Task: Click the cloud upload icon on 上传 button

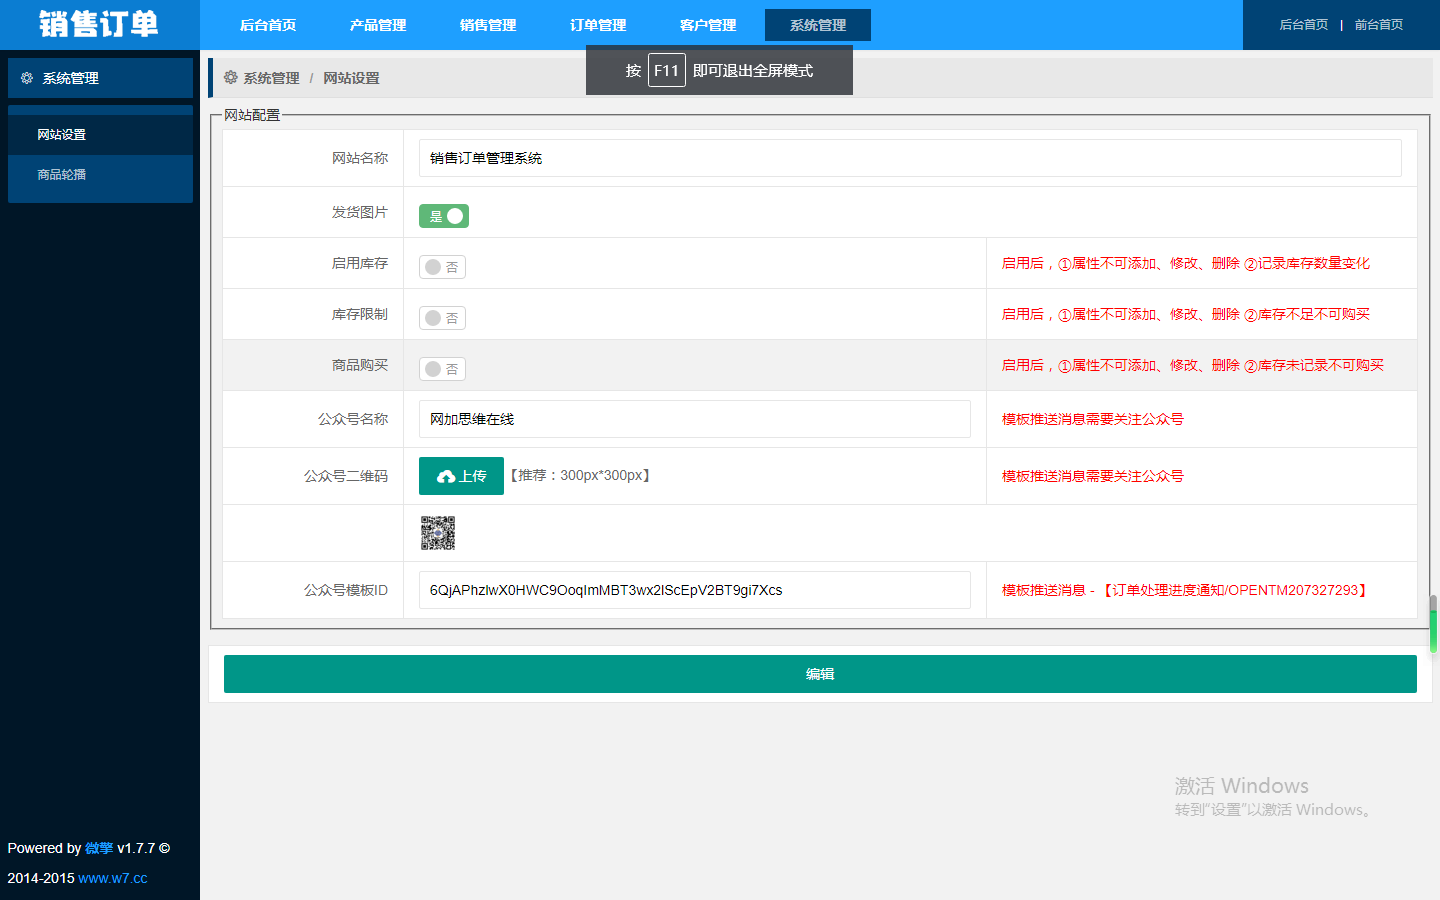Action: (x=446, y=477)
